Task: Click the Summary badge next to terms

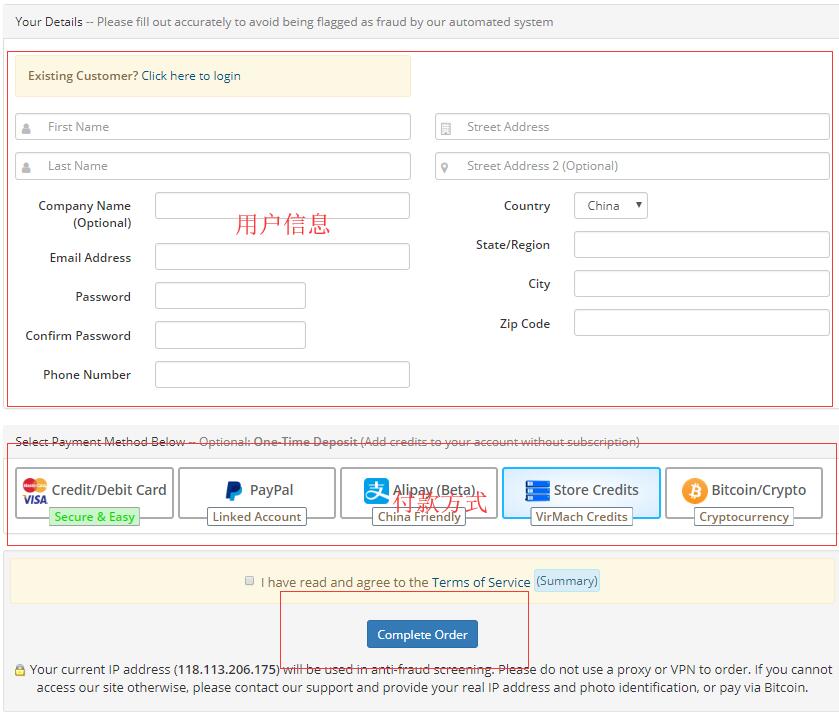Action: pyautogui.click(x=567, y=581)
